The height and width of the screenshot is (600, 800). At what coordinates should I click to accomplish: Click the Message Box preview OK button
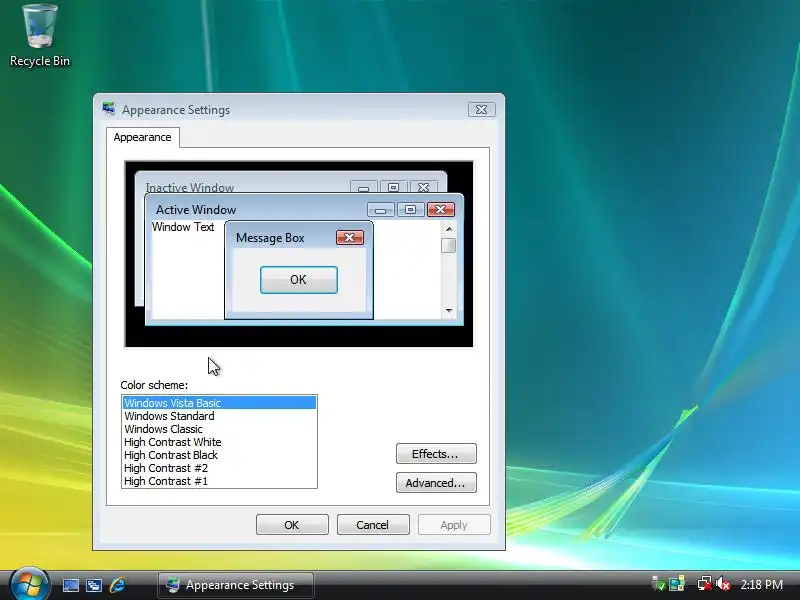coord(298,280)
